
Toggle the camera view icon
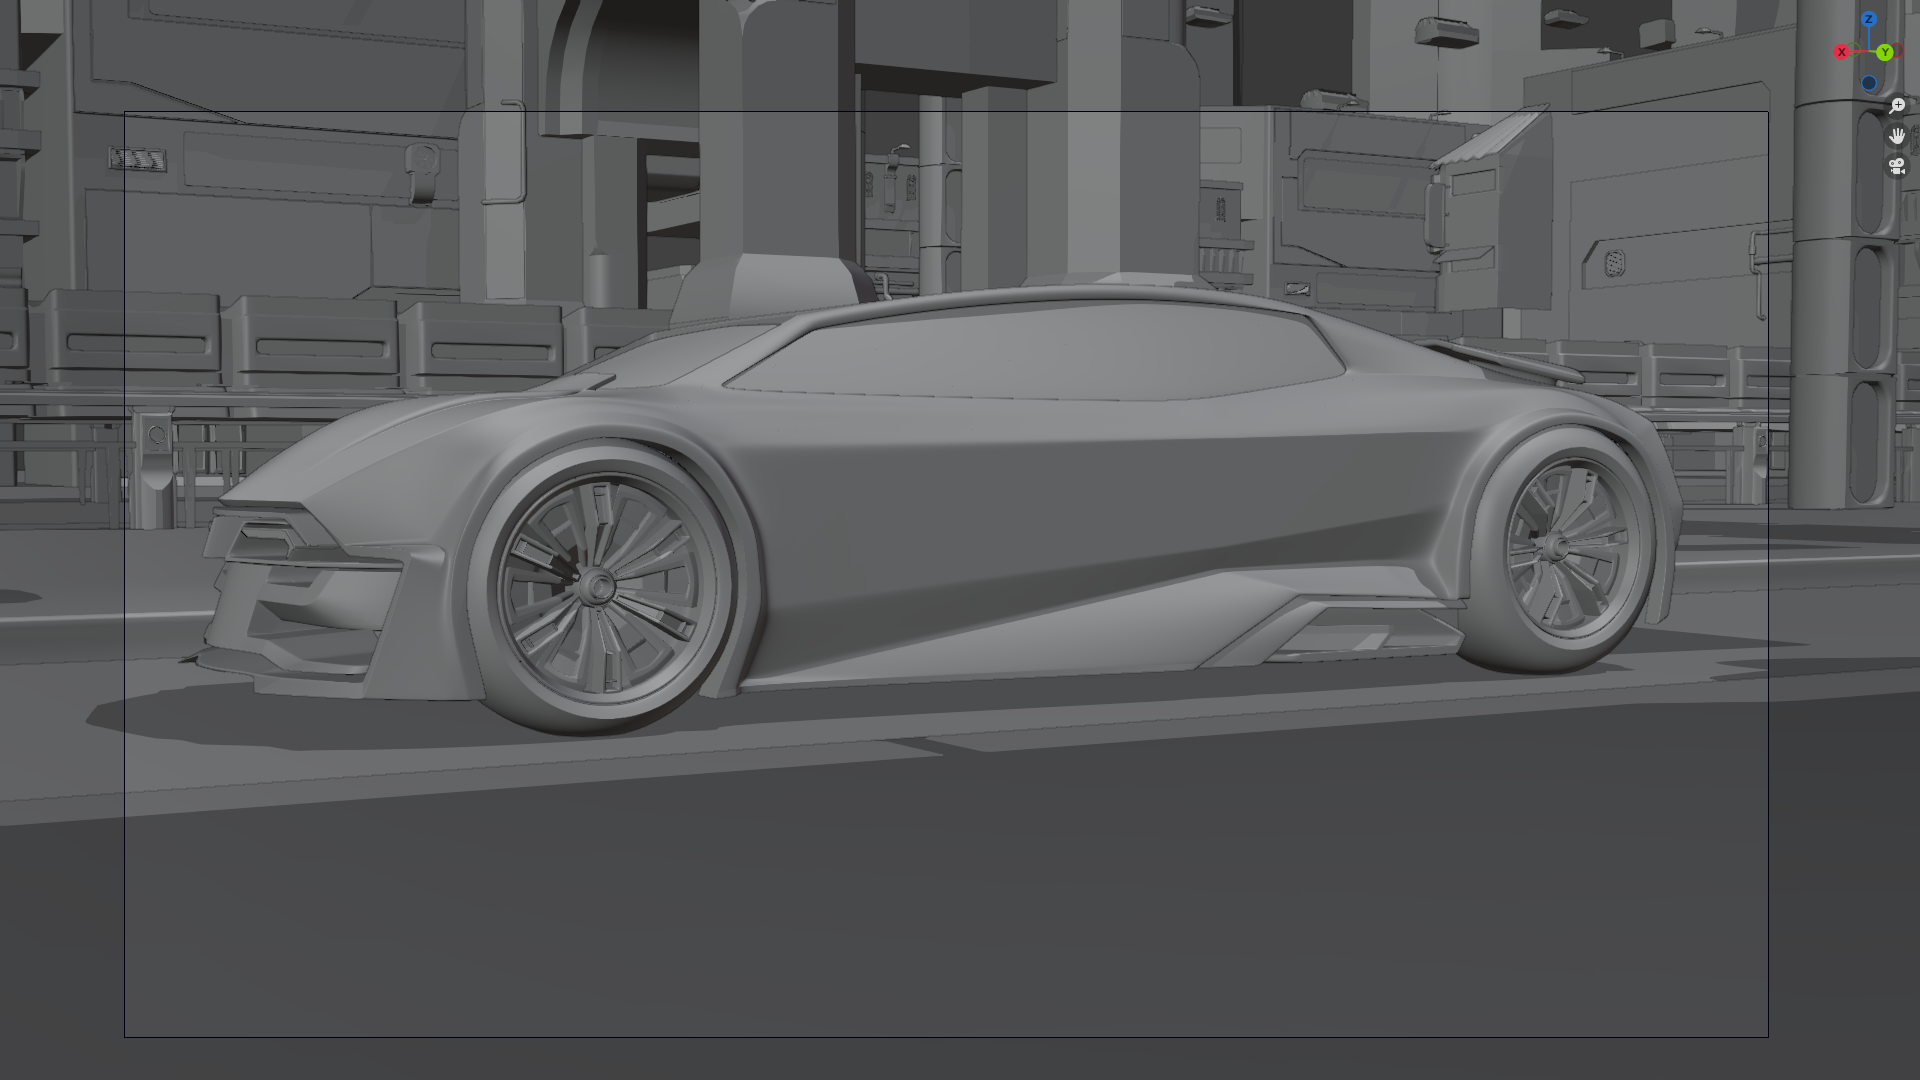[x=1897, y=165]
